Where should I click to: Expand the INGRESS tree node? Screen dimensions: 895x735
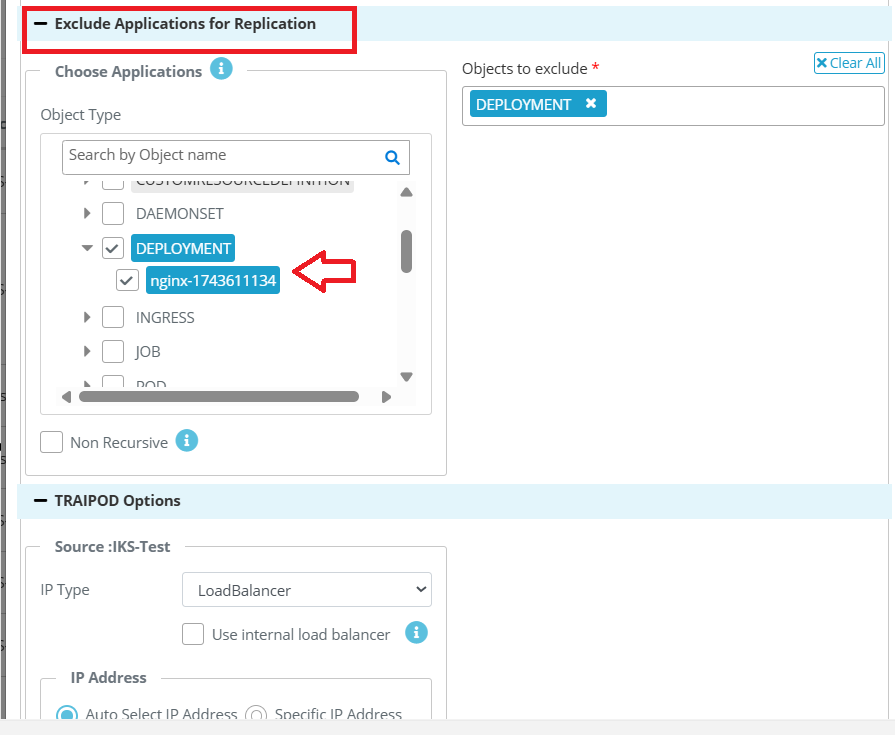[87, 317]
